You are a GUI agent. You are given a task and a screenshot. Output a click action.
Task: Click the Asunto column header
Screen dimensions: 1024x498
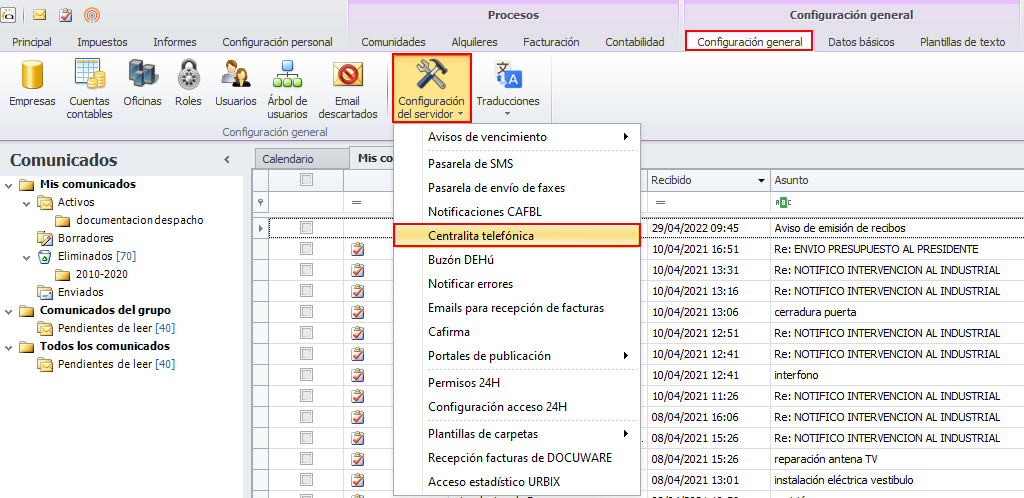(897, 180)
